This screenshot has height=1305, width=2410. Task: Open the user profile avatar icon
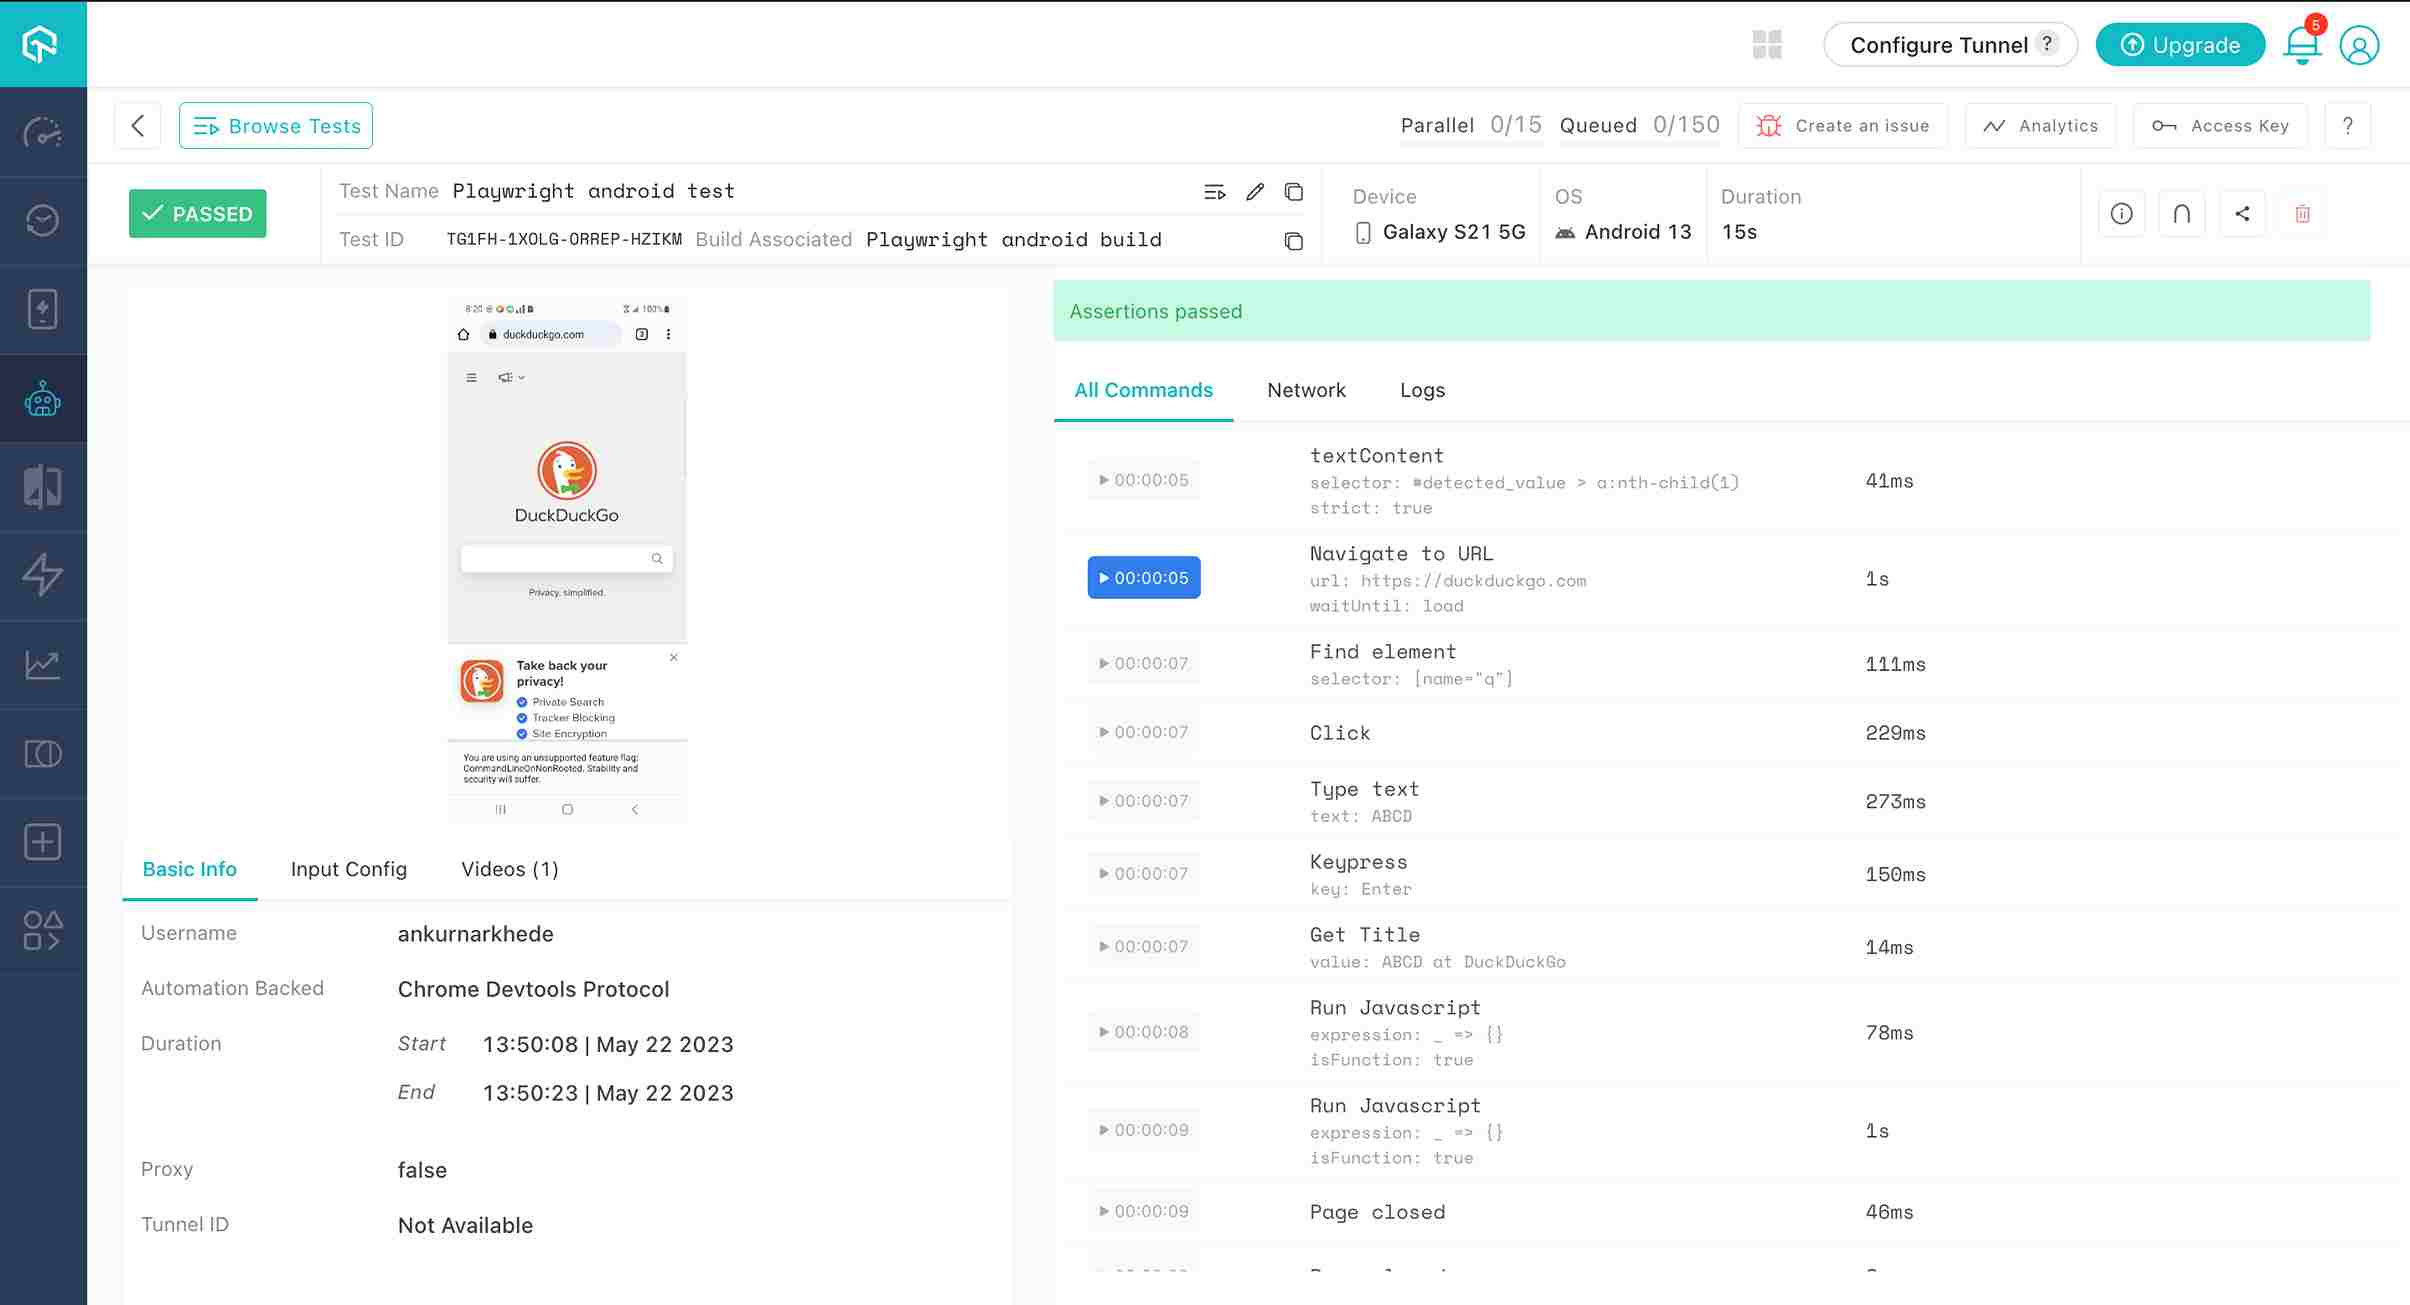2359,45
